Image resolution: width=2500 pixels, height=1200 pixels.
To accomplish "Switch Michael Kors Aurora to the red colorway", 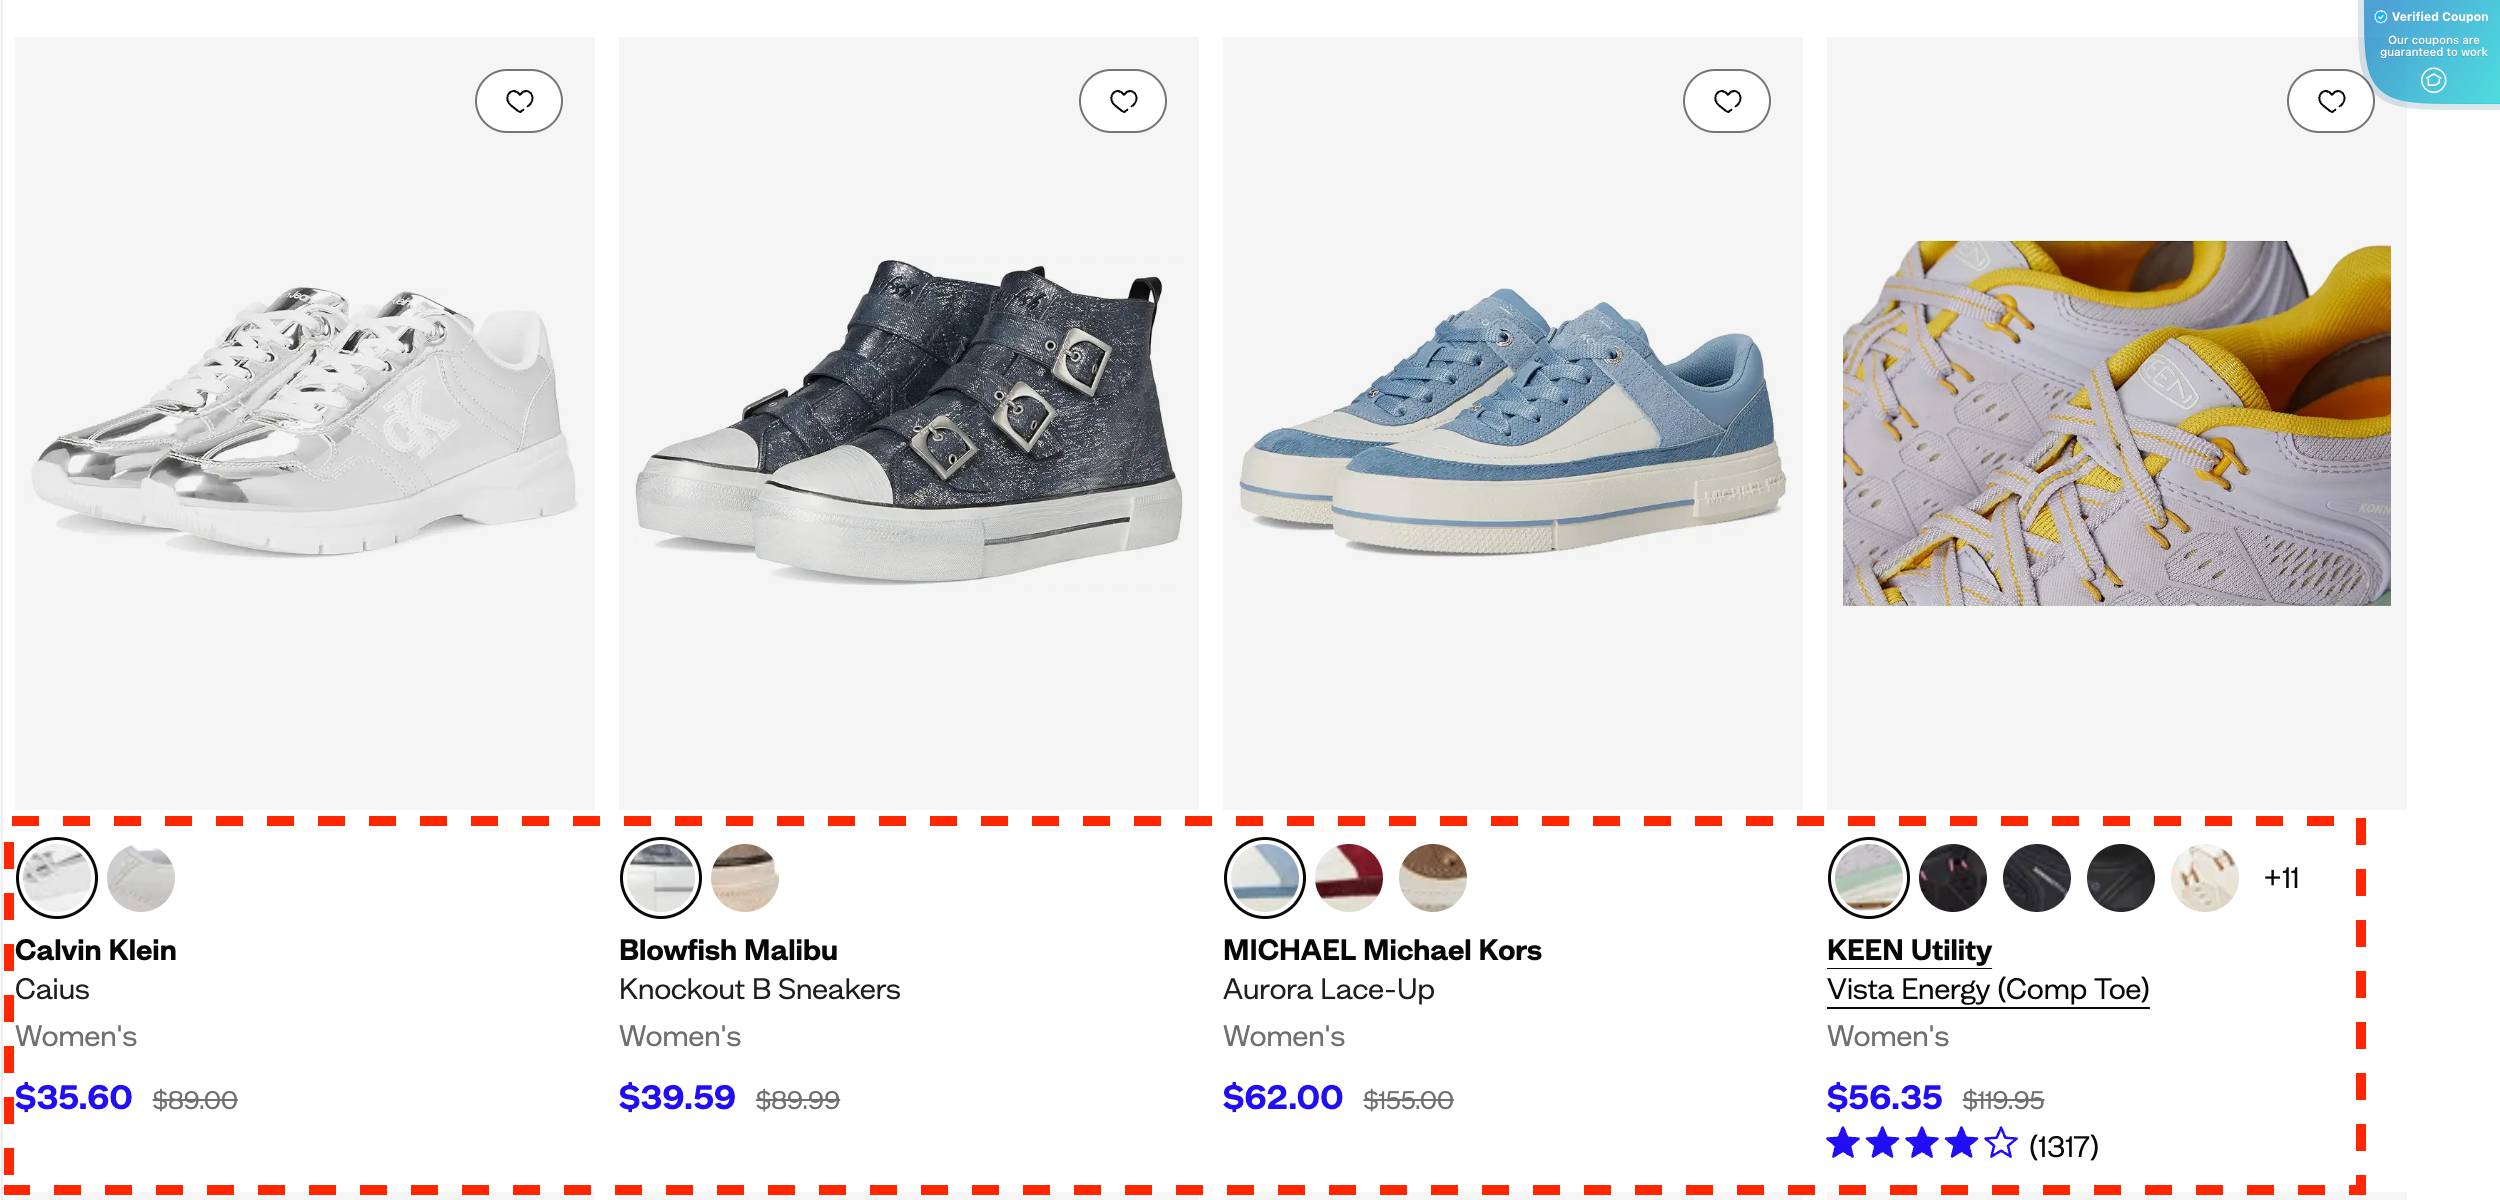I will 1348,878.
